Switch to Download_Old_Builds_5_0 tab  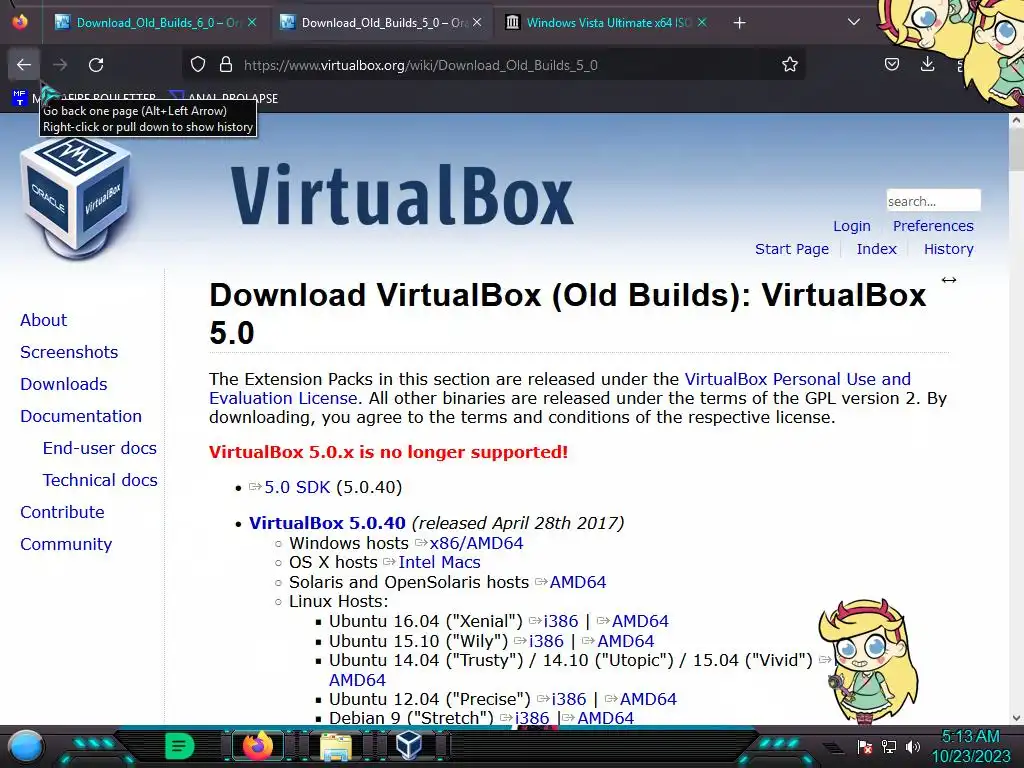(x=383, y=23)
